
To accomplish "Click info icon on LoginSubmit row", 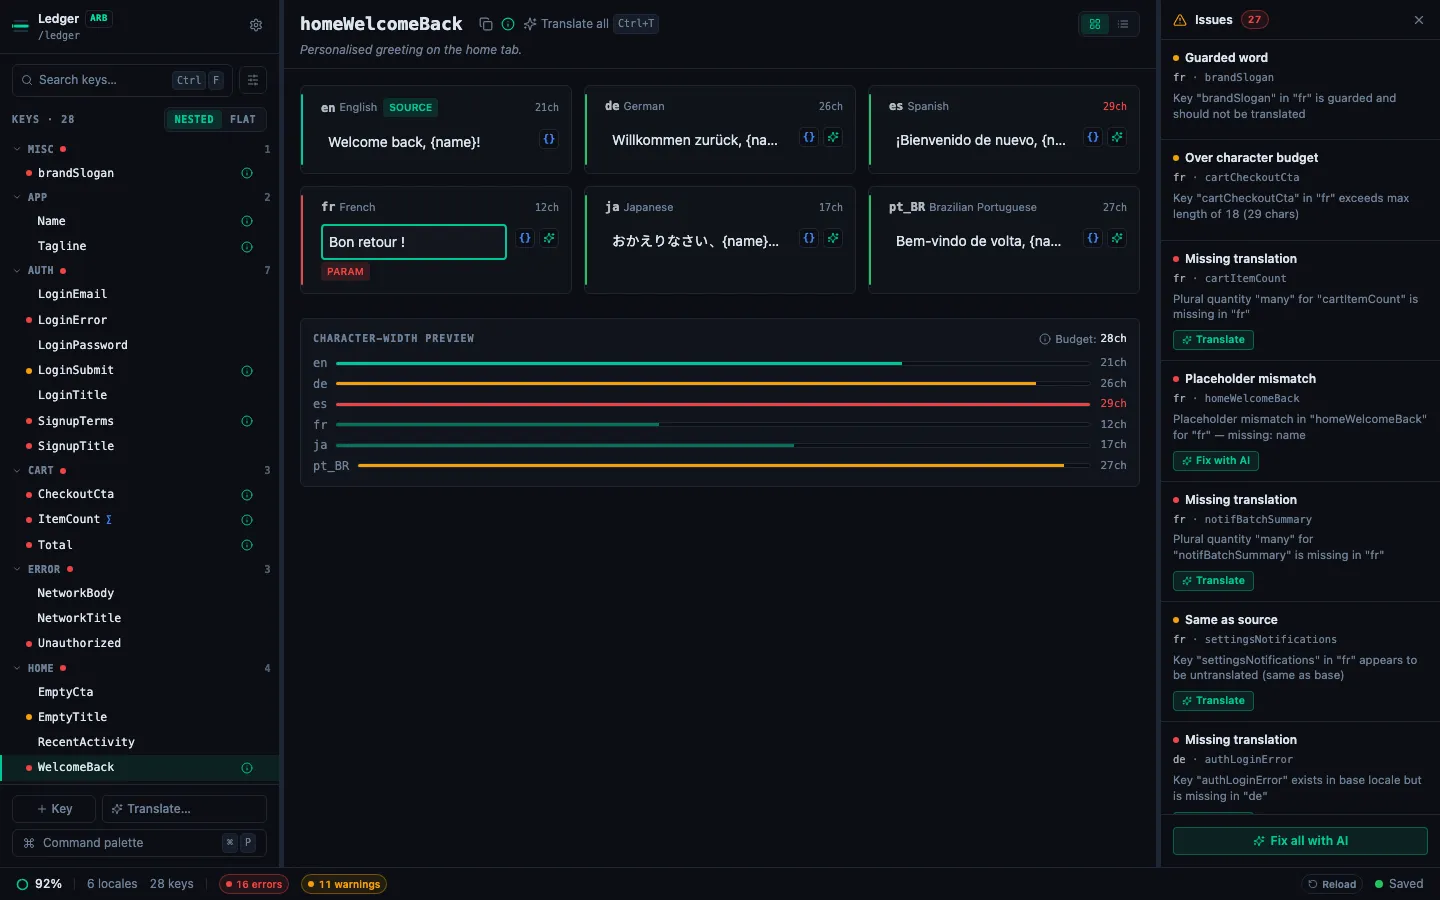I will point(247,371).
